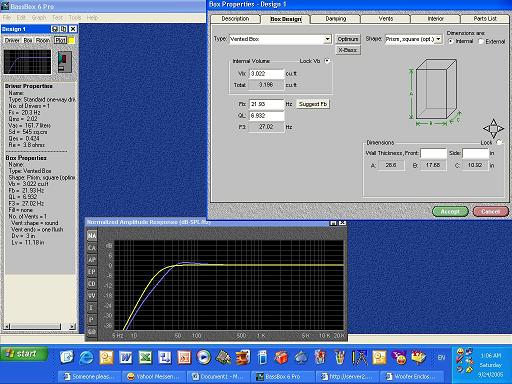This screenshot has height=384, width=512.
Task: Launch Microsoft Excel from quick launch
Action: pos(145,358)
